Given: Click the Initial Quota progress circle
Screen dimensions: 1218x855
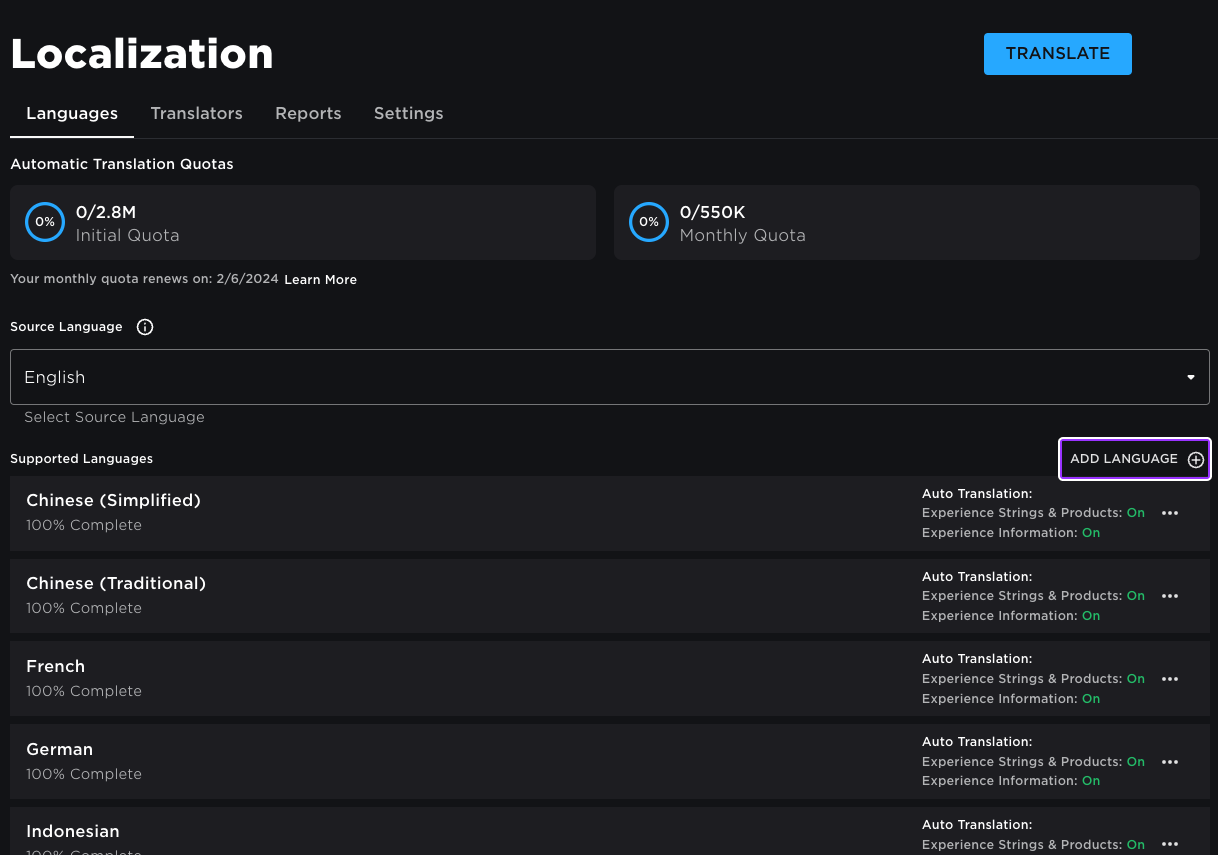Looking at the screenshot, I should (45, 222).
